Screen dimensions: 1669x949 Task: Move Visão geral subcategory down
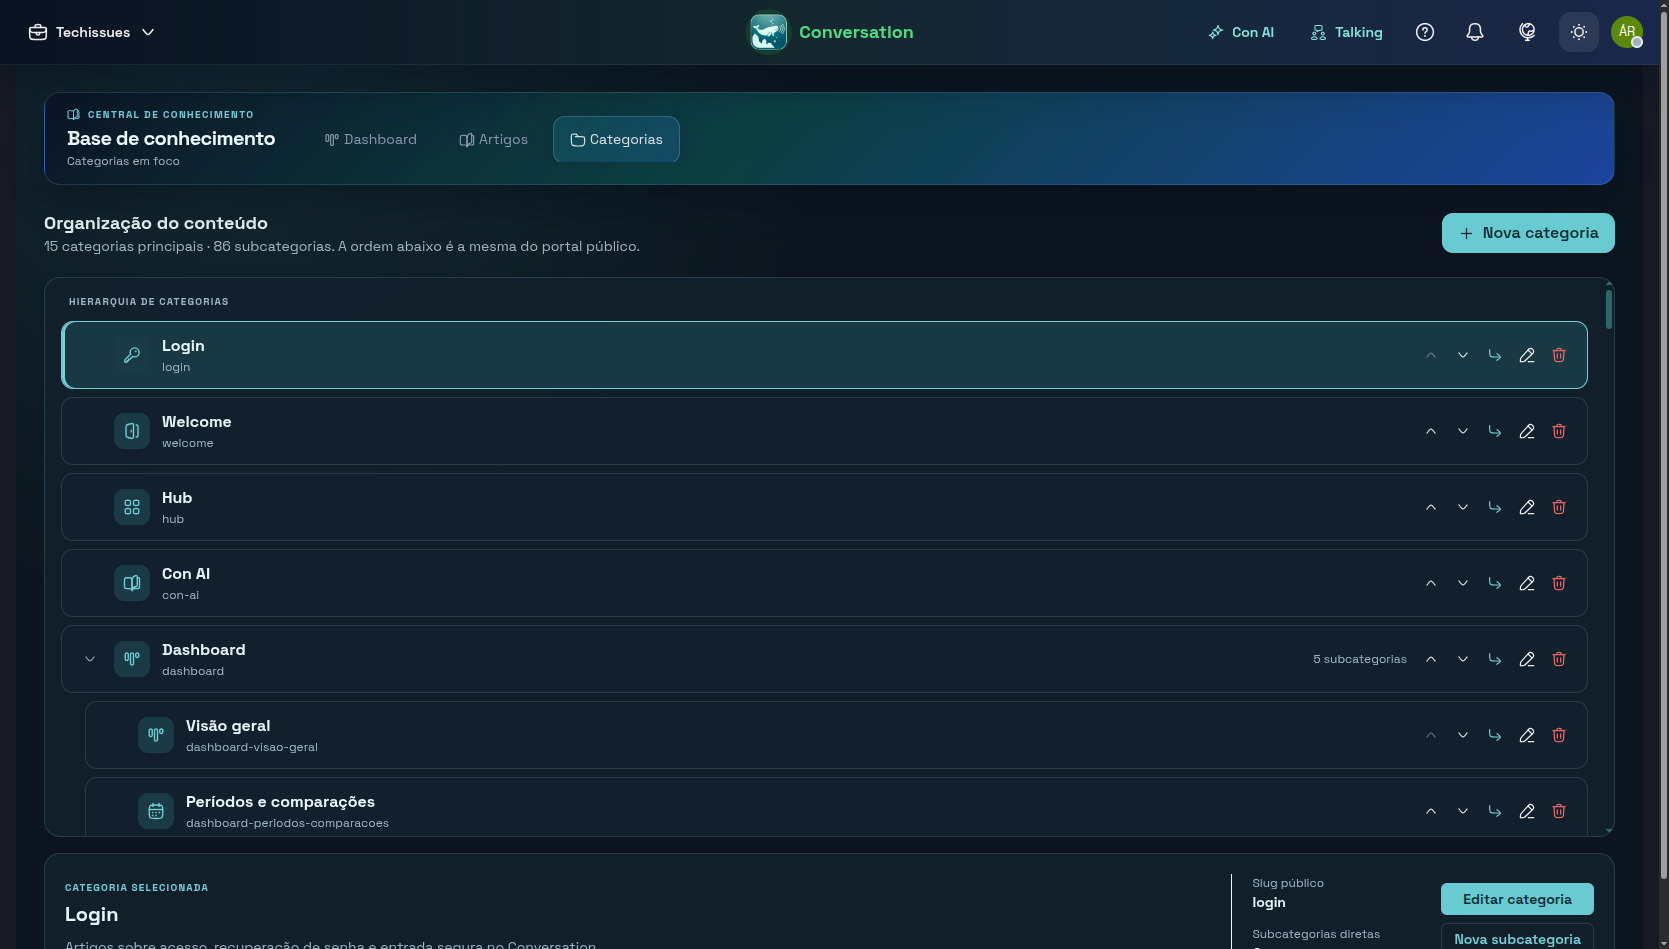pyautogui.click(x=1463, y=735)
